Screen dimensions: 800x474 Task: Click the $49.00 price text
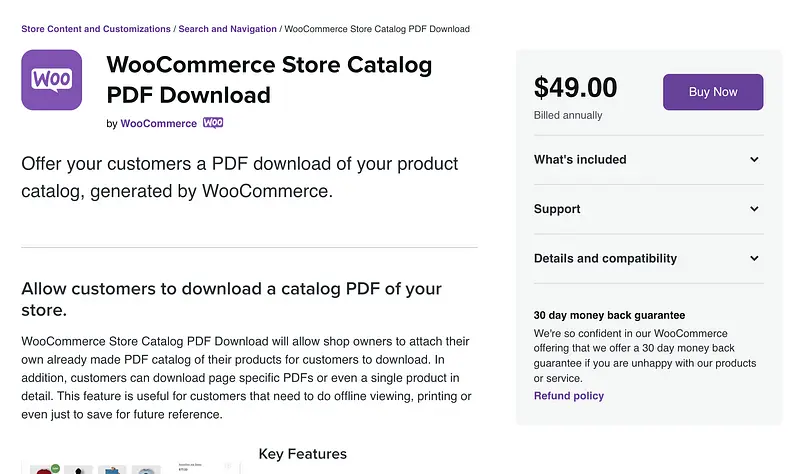click(x=575, y=88)
